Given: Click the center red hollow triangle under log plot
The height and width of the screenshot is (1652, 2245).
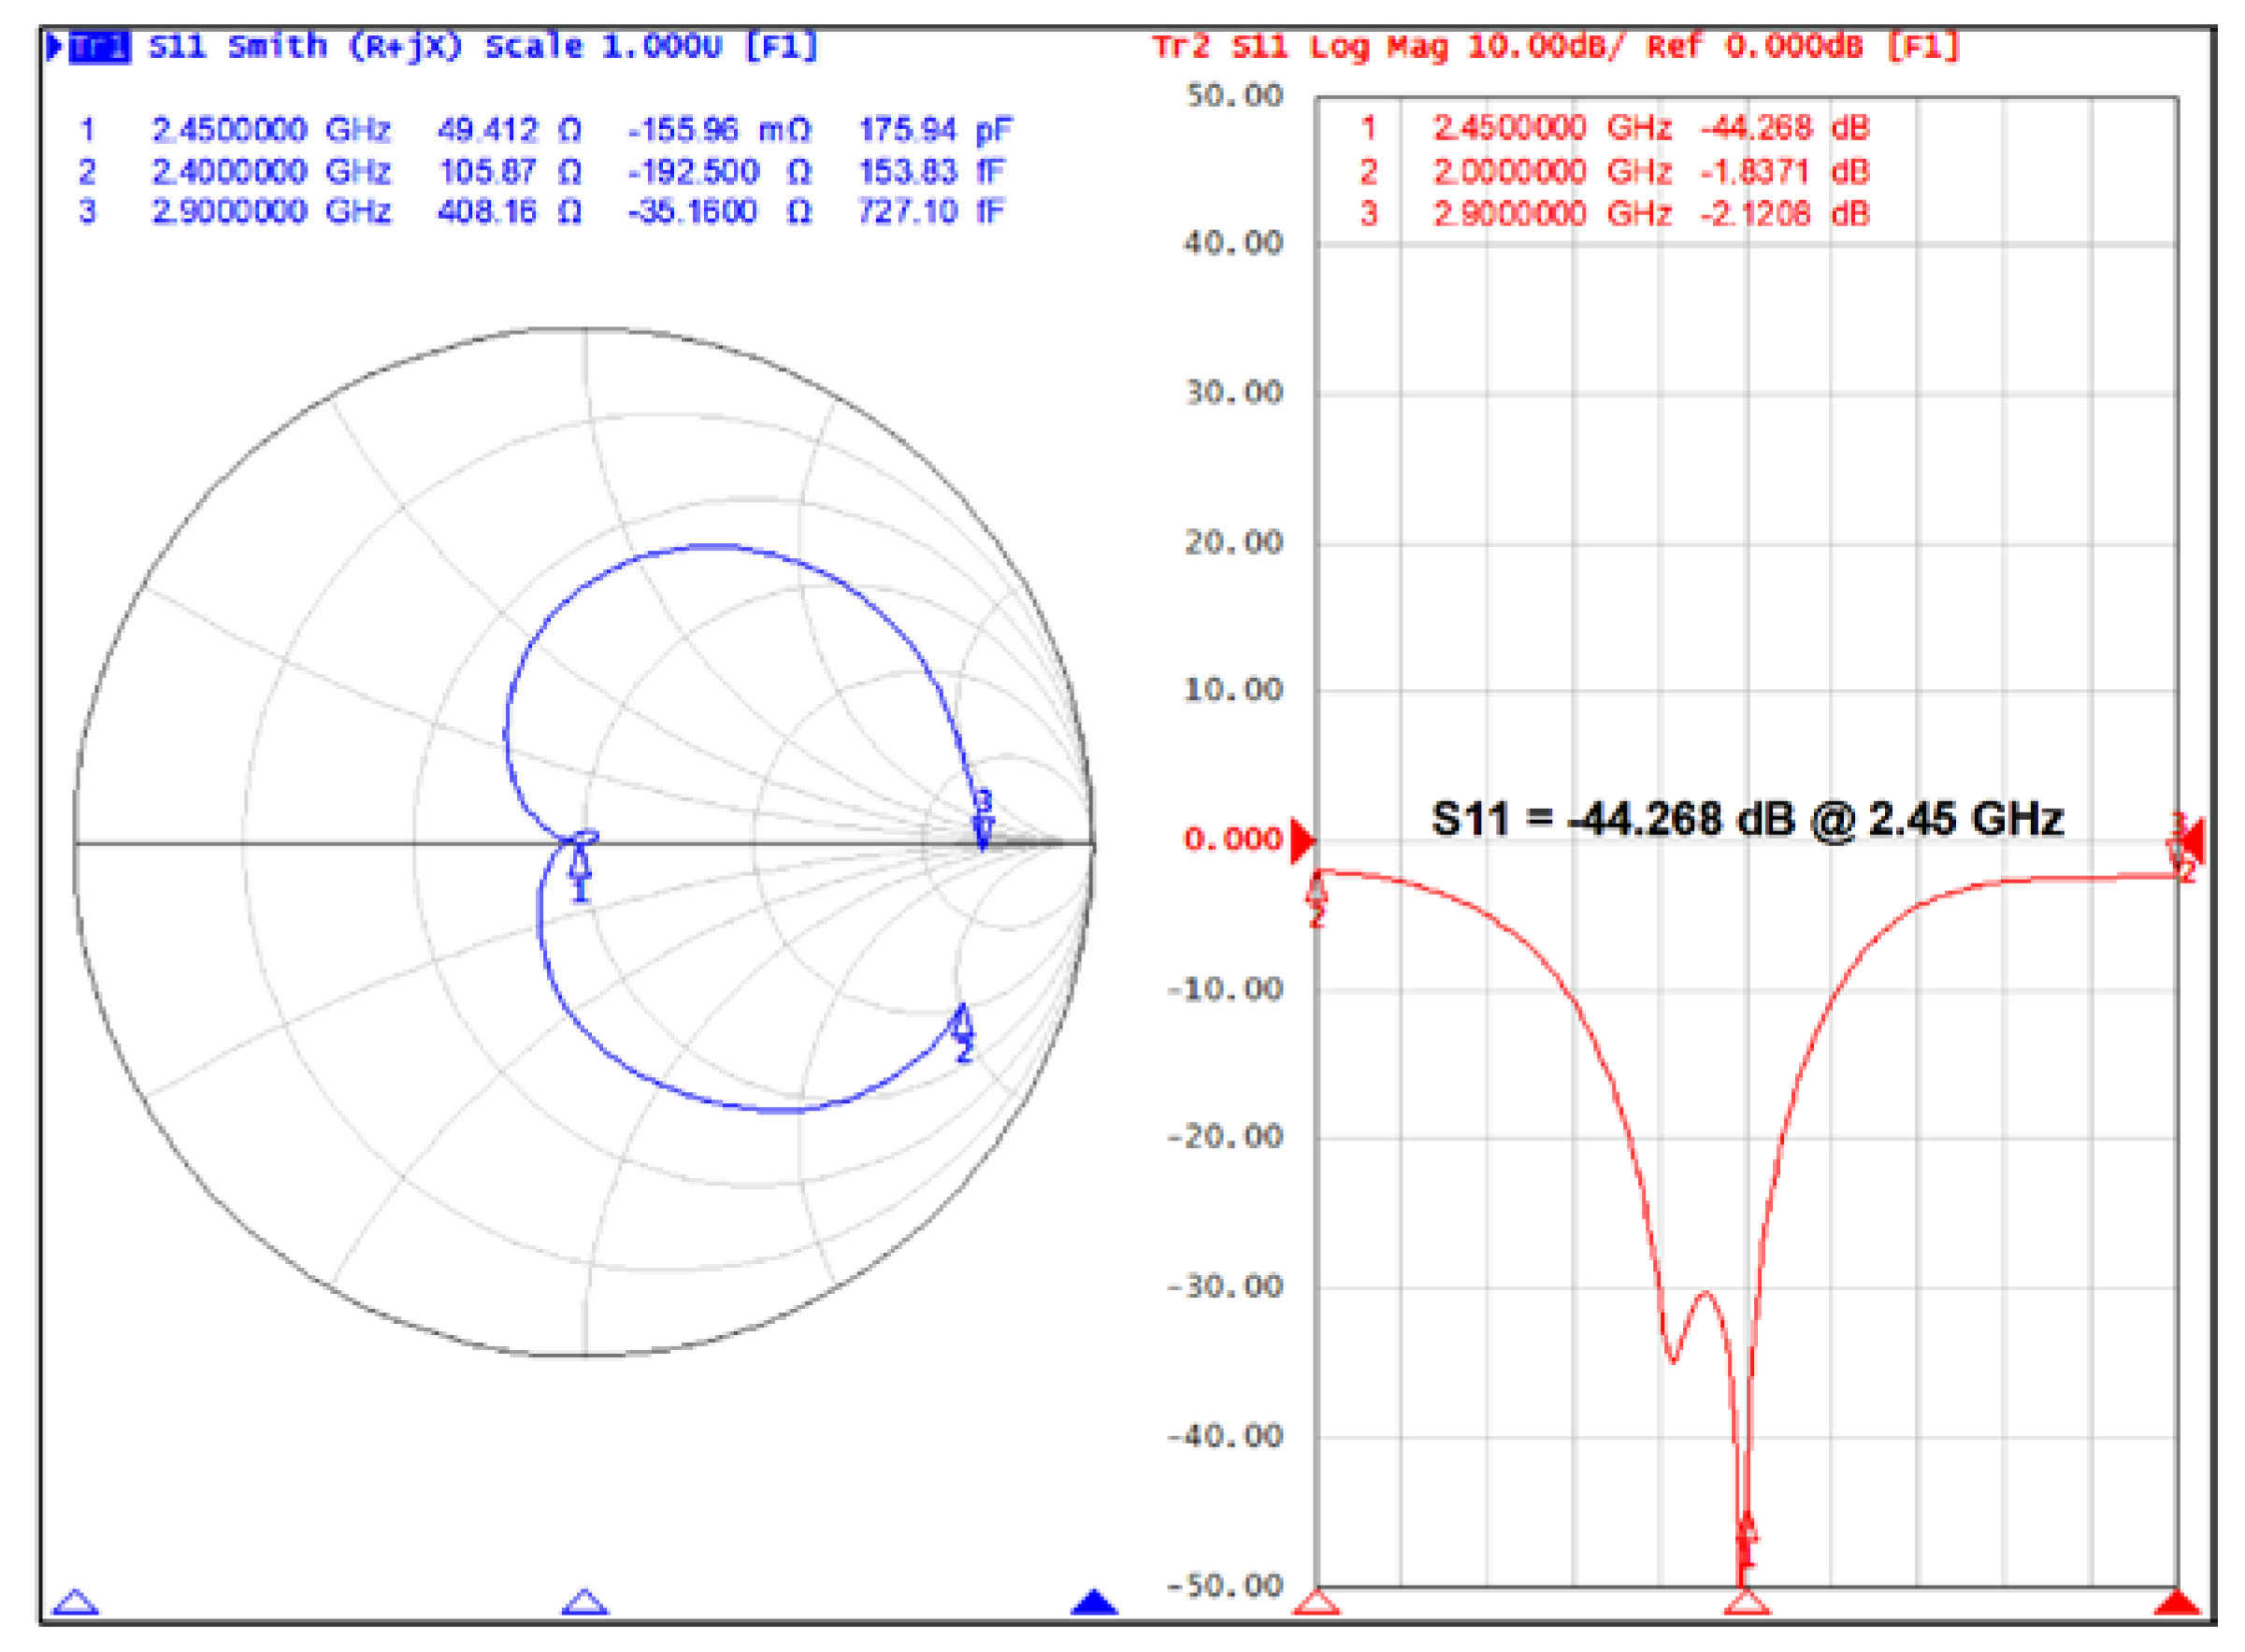Looking at the screenshot, I should pos(1747,1603).
